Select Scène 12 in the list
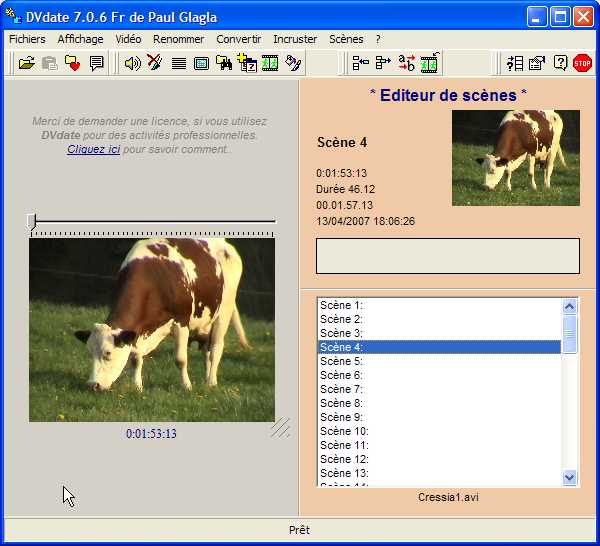This screenshot has height=546, width=600. pyautogui.click(x=439, y=459)
